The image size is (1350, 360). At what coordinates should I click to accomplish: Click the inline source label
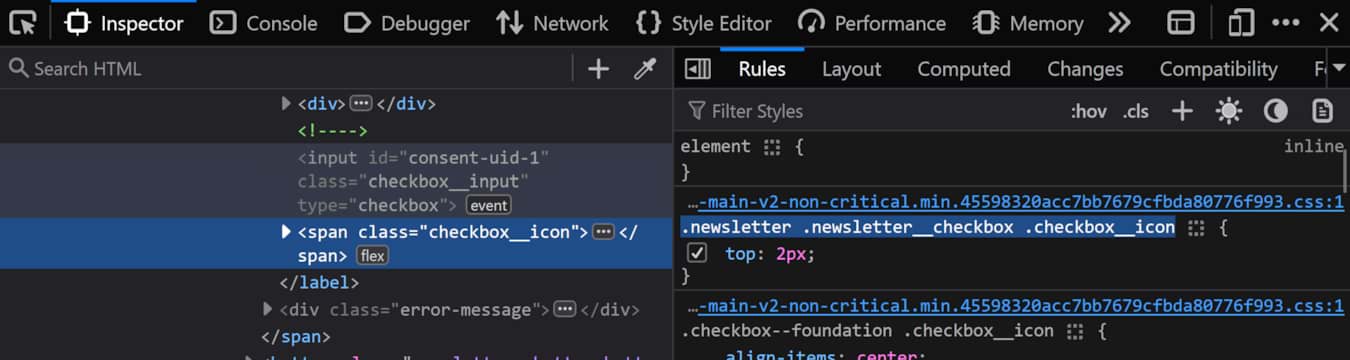[x=1313, y=146]
